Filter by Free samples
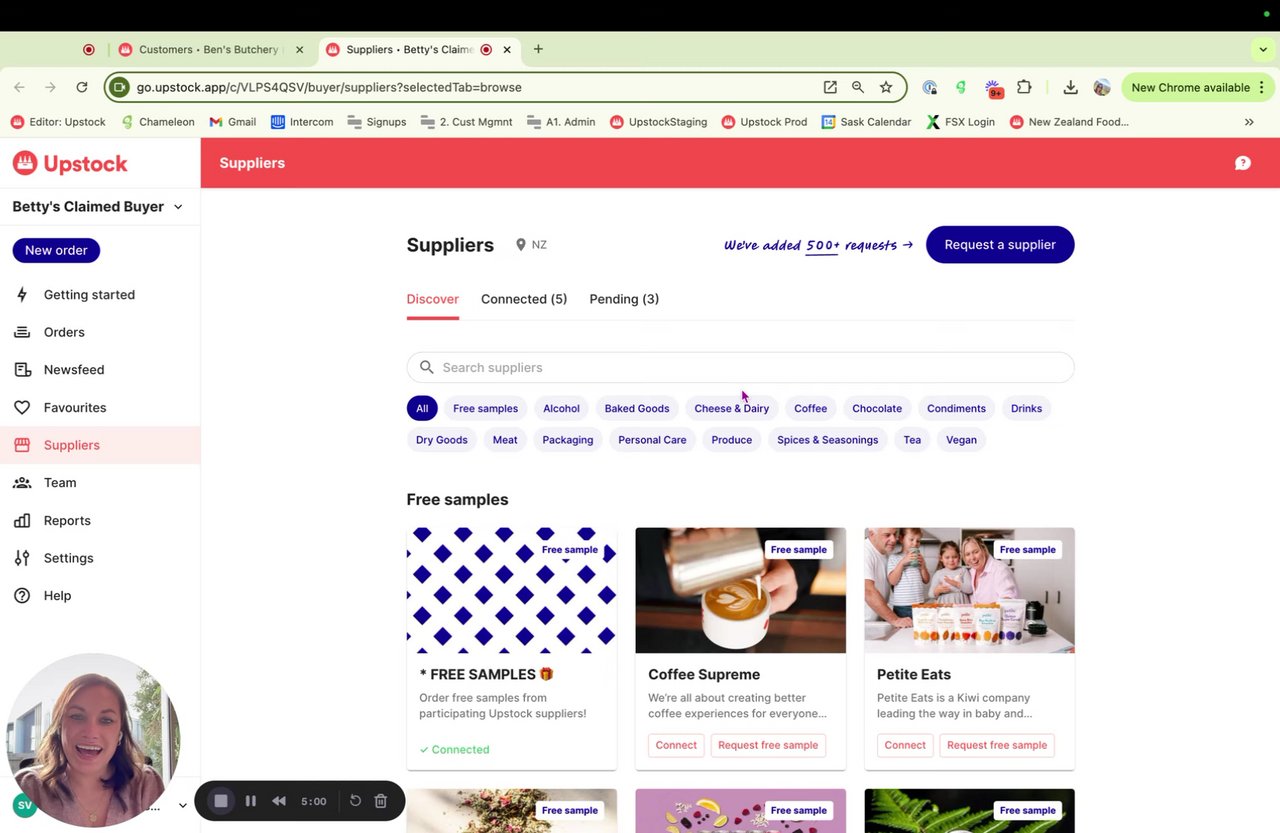The width and height of the screenshot is (1280, 833). [485, 408]
